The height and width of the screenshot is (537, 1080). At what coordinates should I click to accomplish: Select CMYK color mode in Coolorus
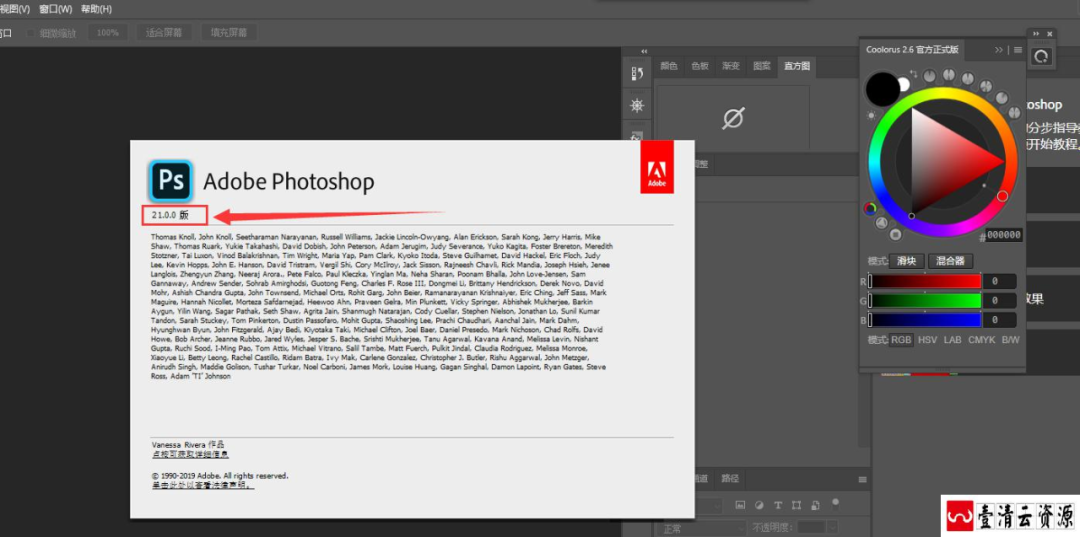tap(982, 340)
